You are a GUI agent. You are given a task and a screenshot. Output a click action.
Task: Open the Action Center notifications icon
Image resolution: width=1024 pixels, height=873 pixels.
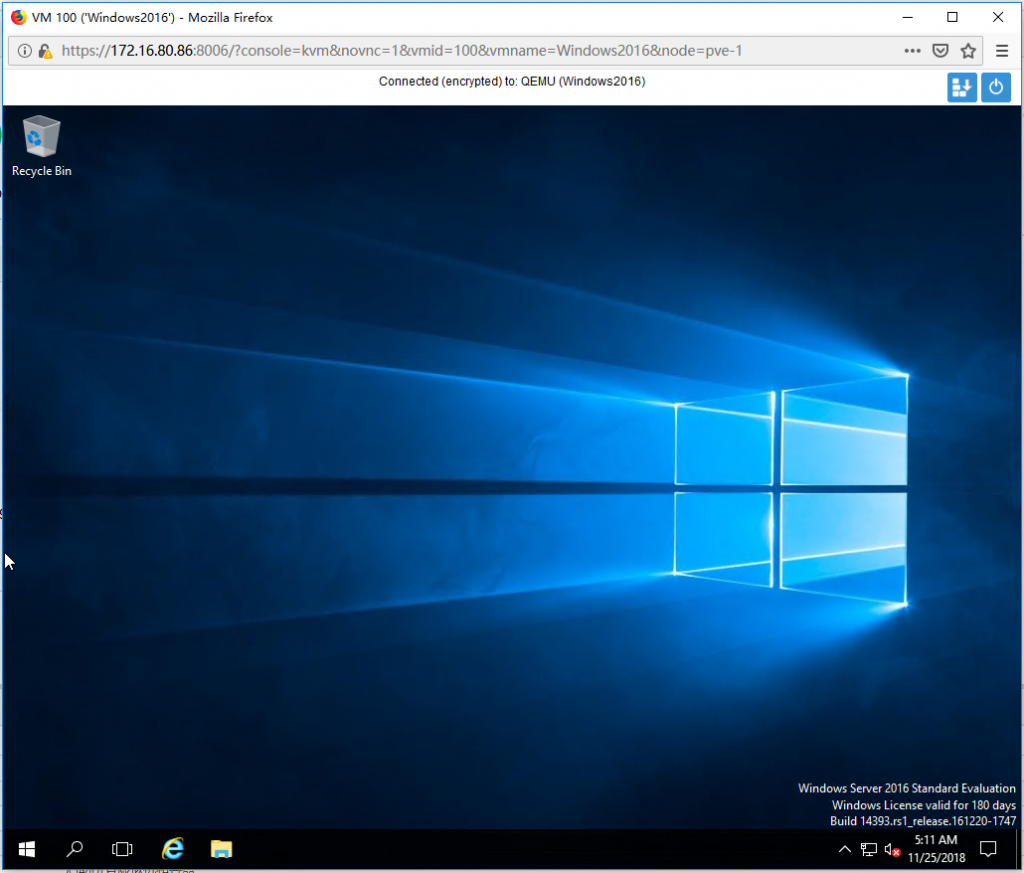click(x=988, y=849)
